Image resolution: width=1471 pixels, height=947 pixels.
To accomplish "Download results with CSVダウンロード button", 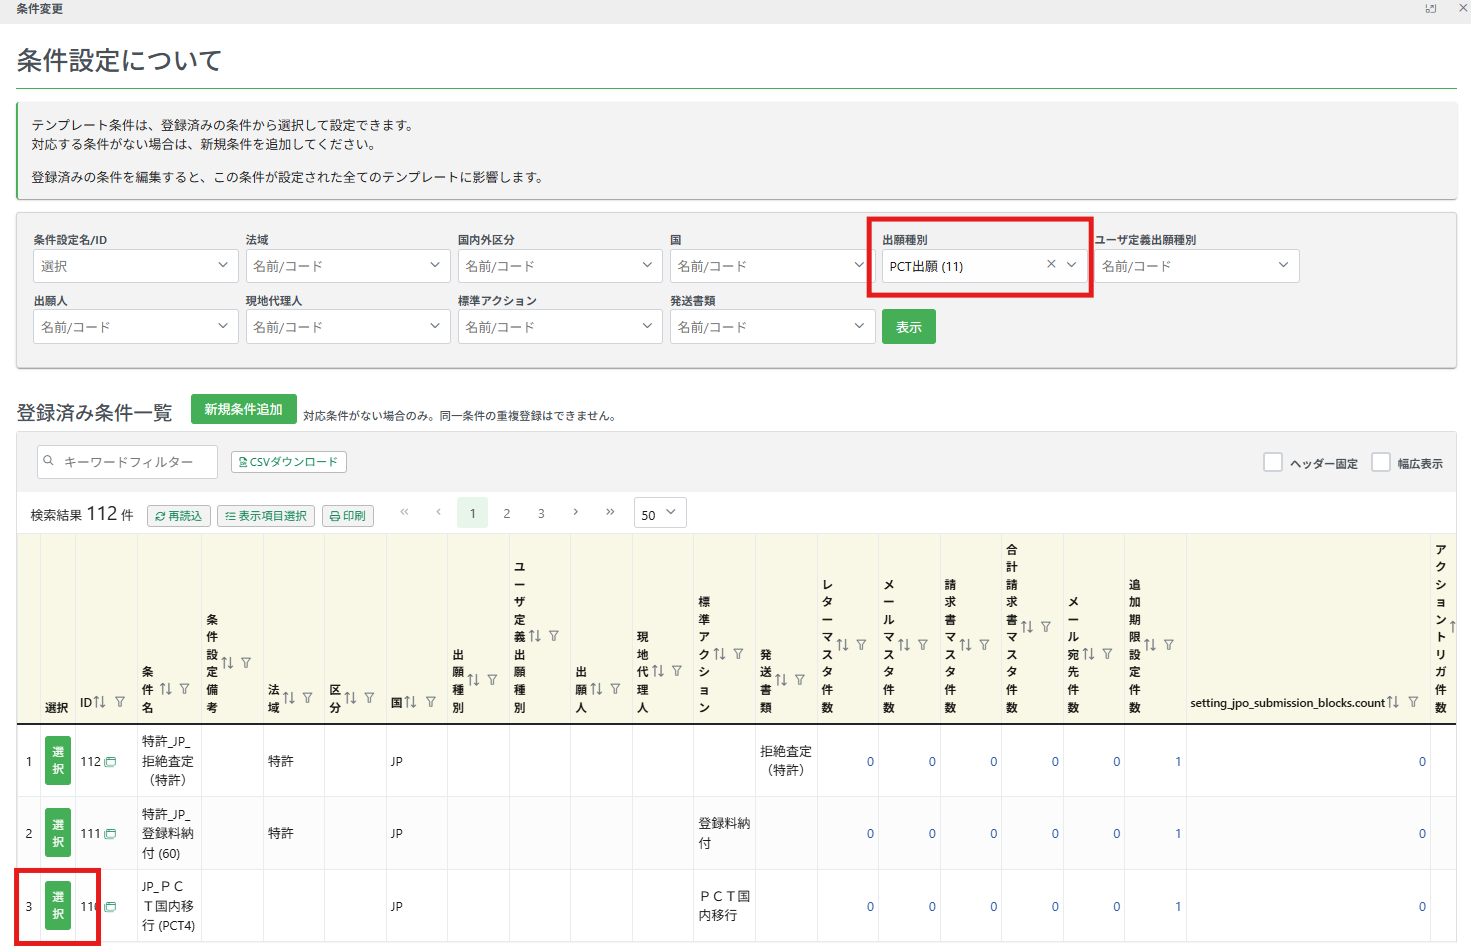I will [288, 462].
